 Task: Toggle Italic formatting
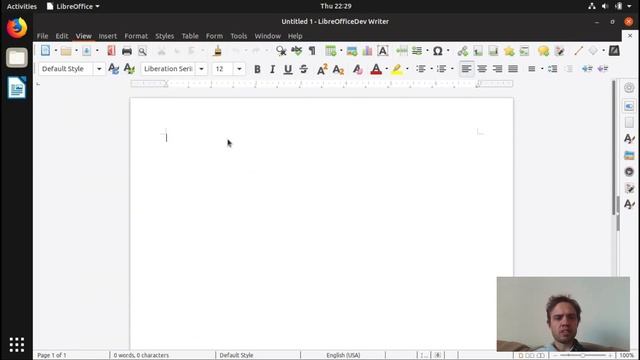pyautogui.click(x=272, y=69)
